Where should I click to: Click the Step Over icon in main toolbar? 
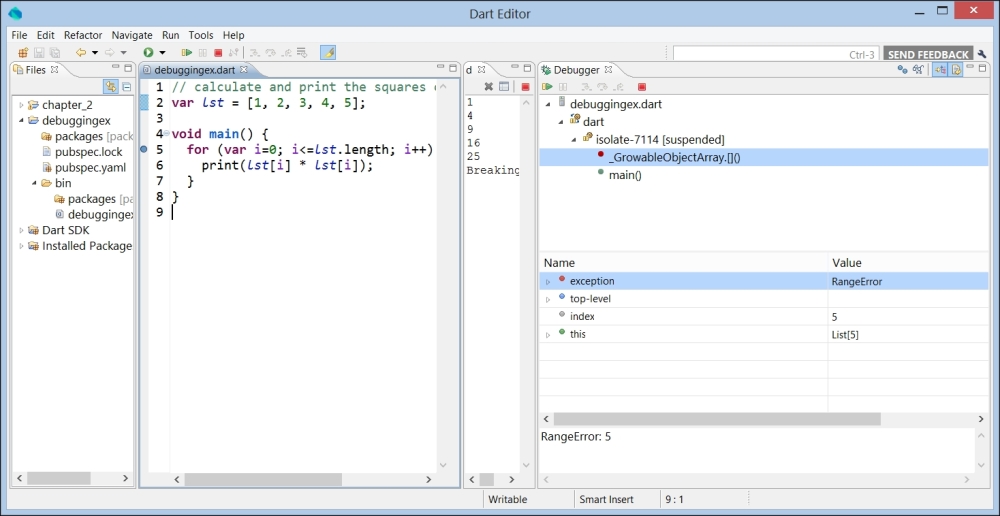[x=271, y=53]
